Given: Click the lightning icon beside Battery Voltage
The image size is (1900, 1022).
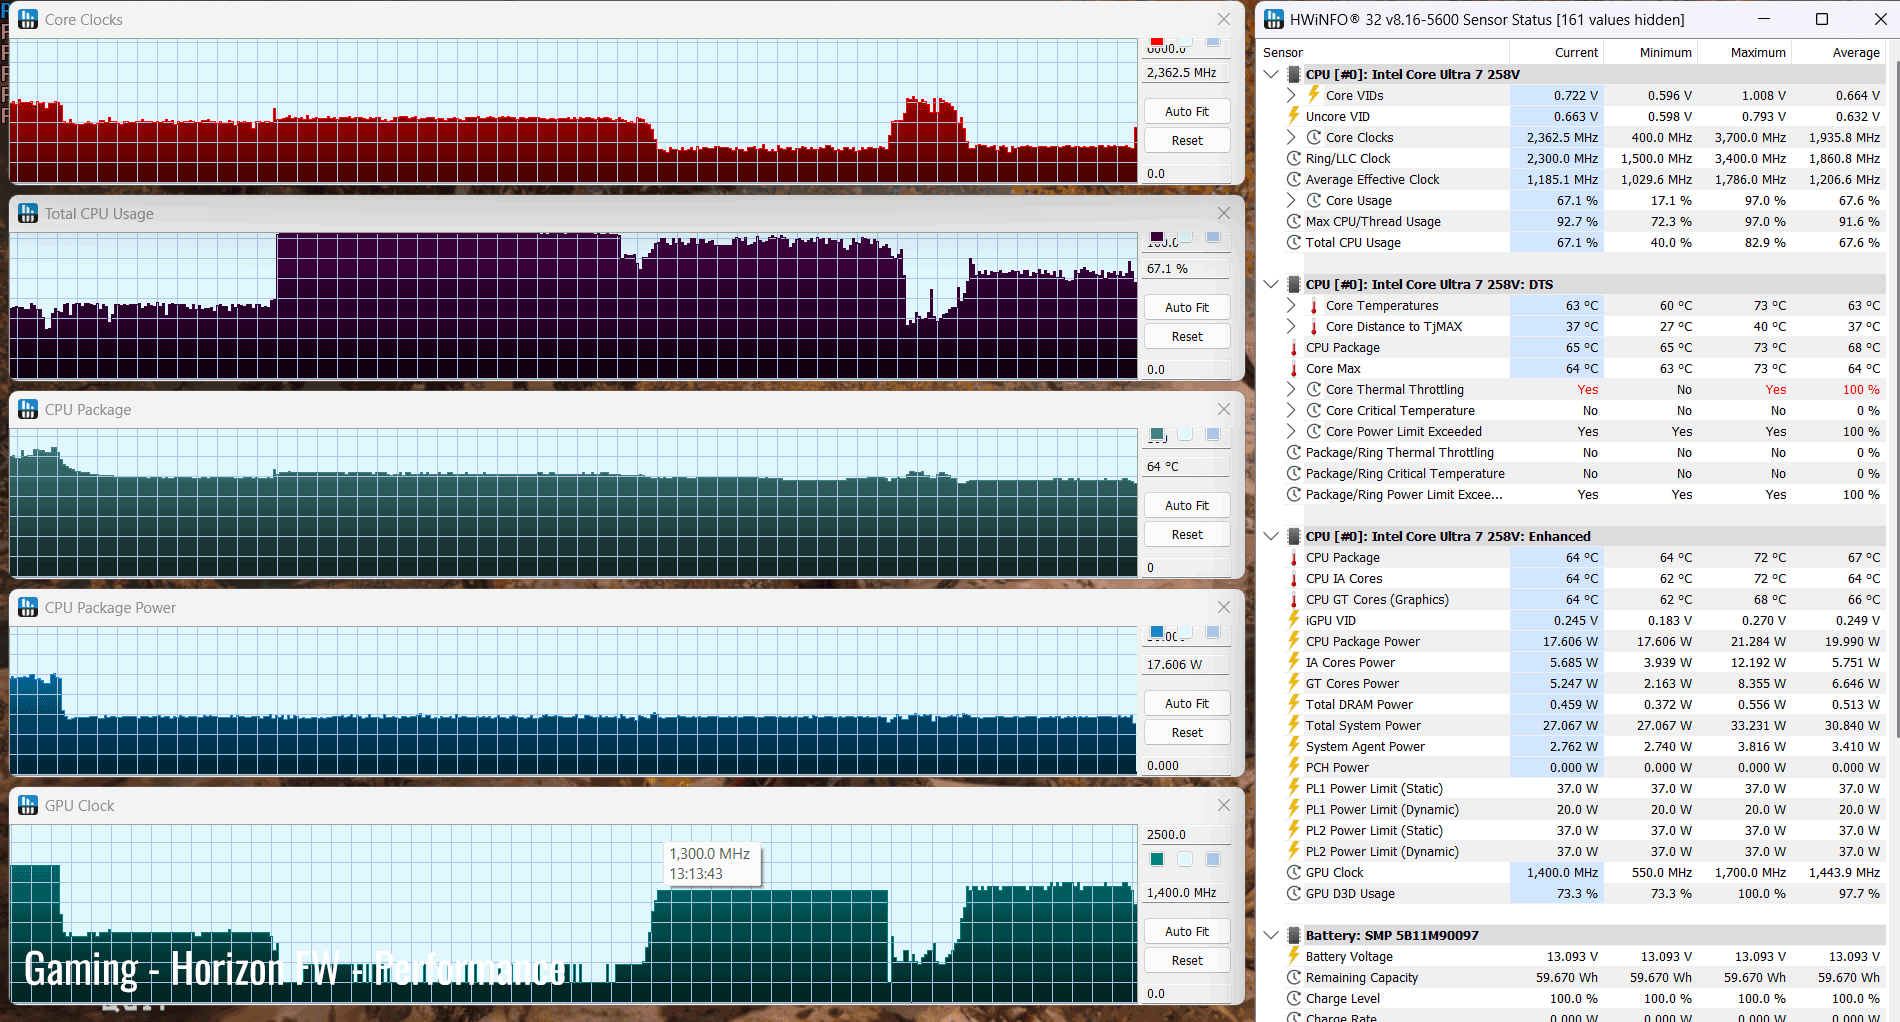Looking at the screenshot, I should [x=1294, y=956].
